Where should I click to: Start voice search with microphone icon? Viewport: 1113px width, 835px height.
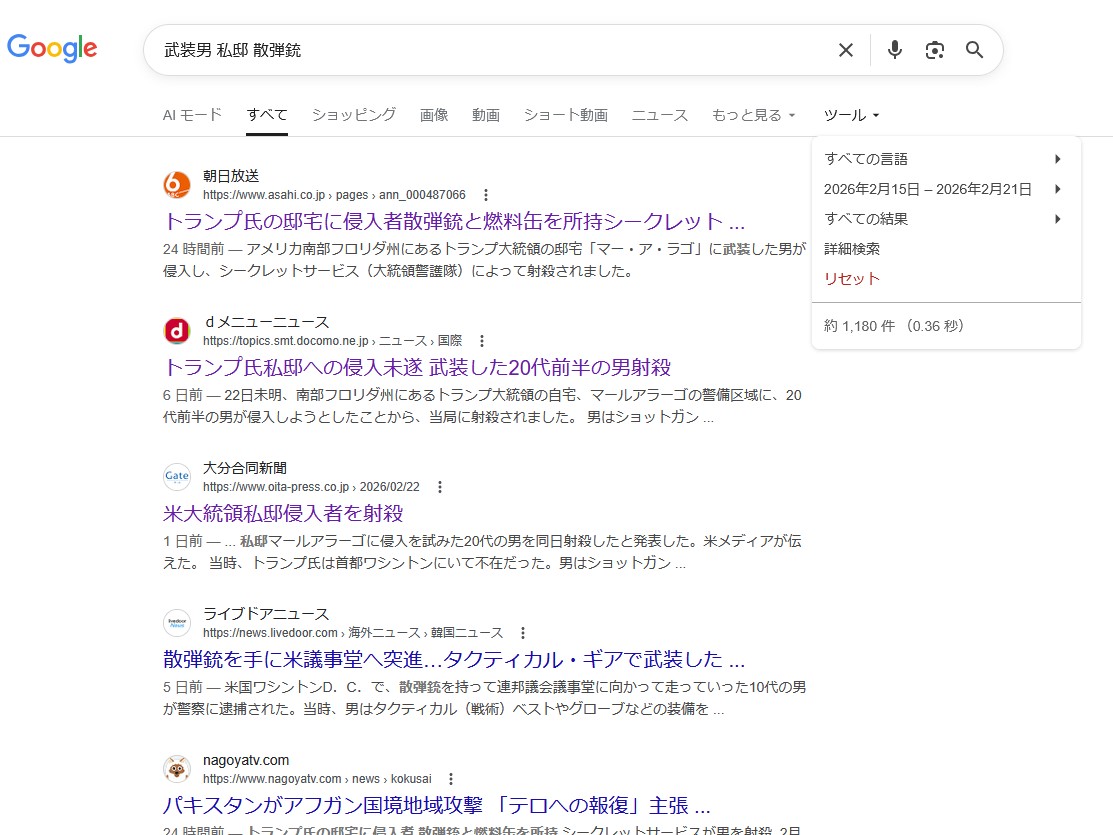coord(895,50)
